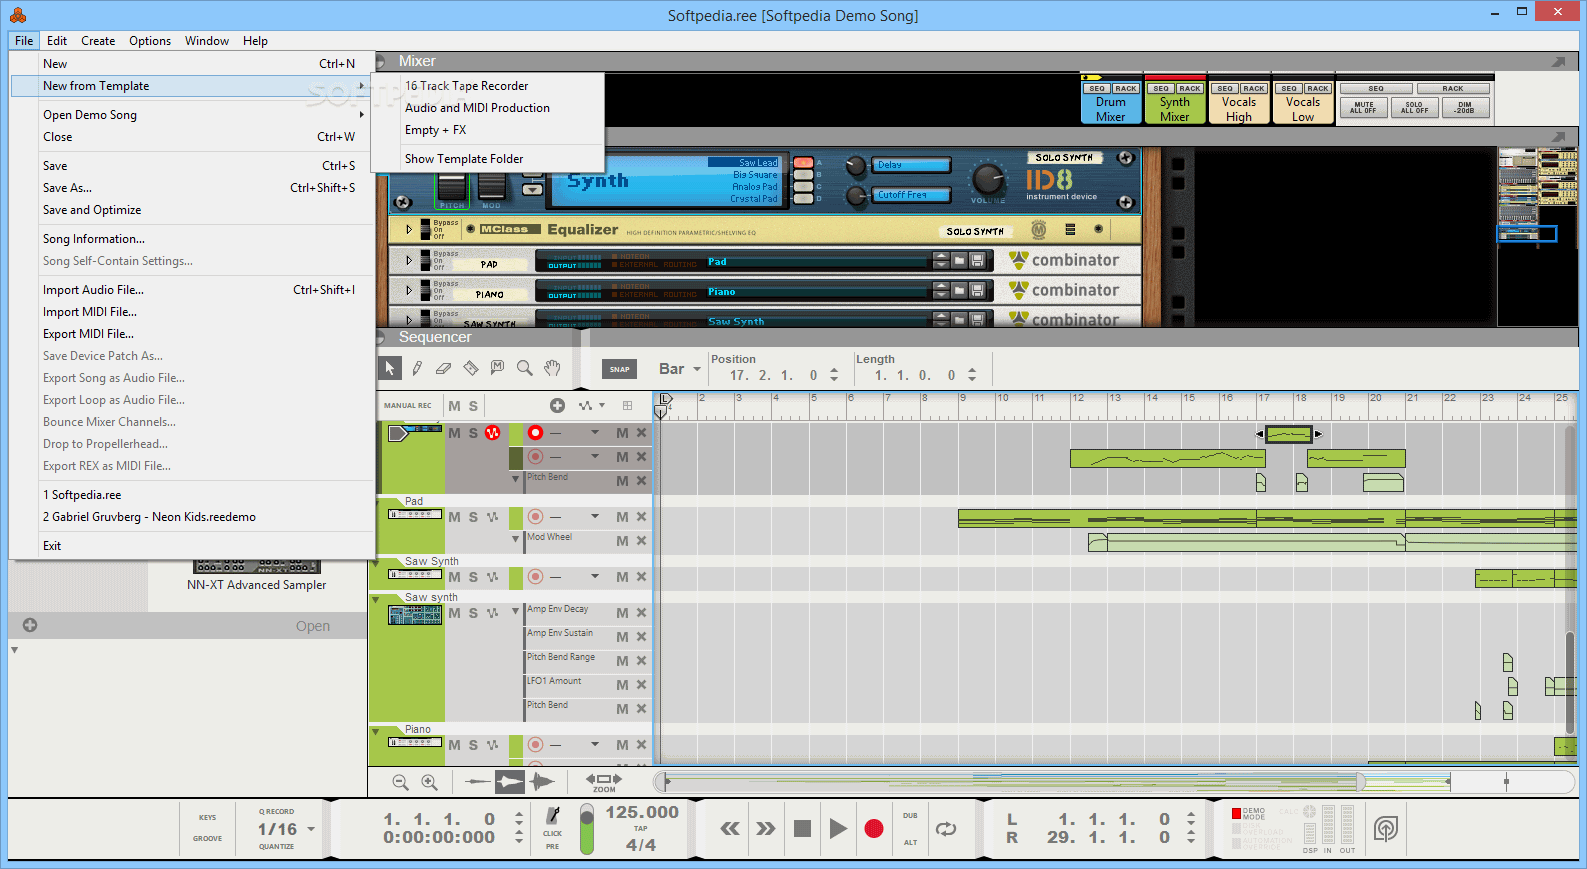Select the arrow selection tool in the sequencer
This screenshot has width=1587, height=869.
point(390,368)
